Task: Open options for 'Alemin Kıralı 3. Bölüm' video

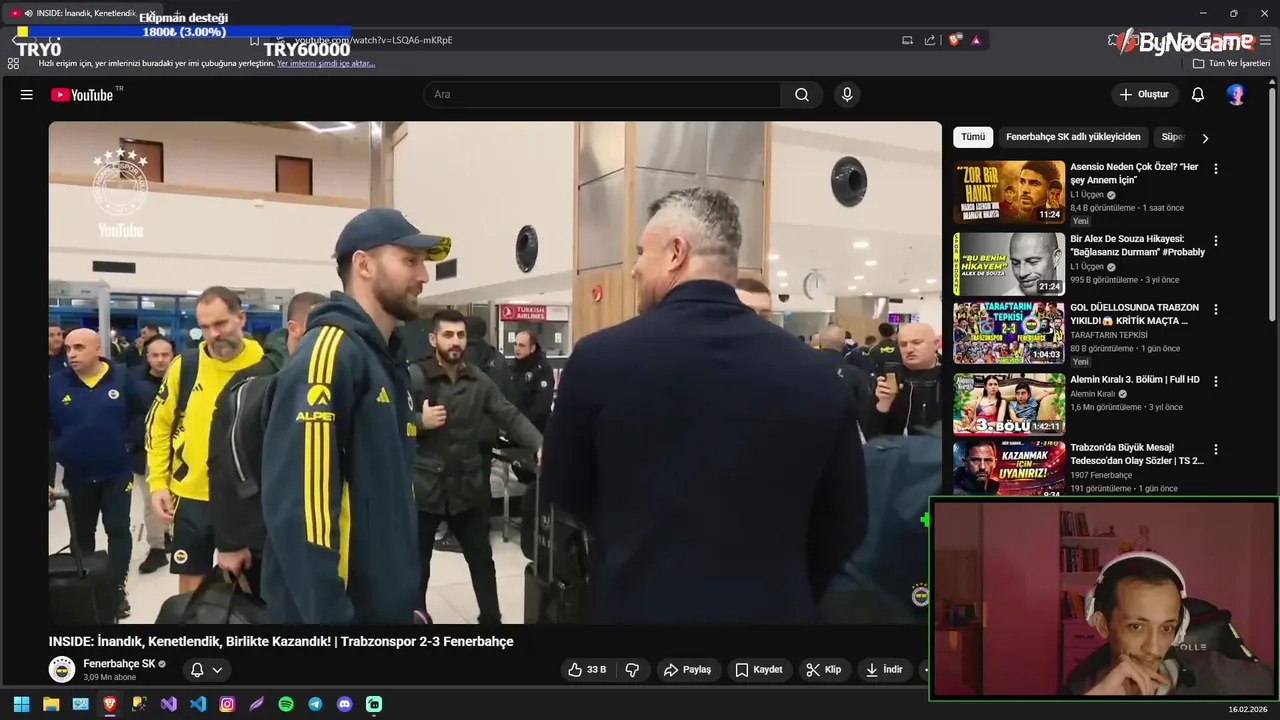Action: click(1216, 381)
